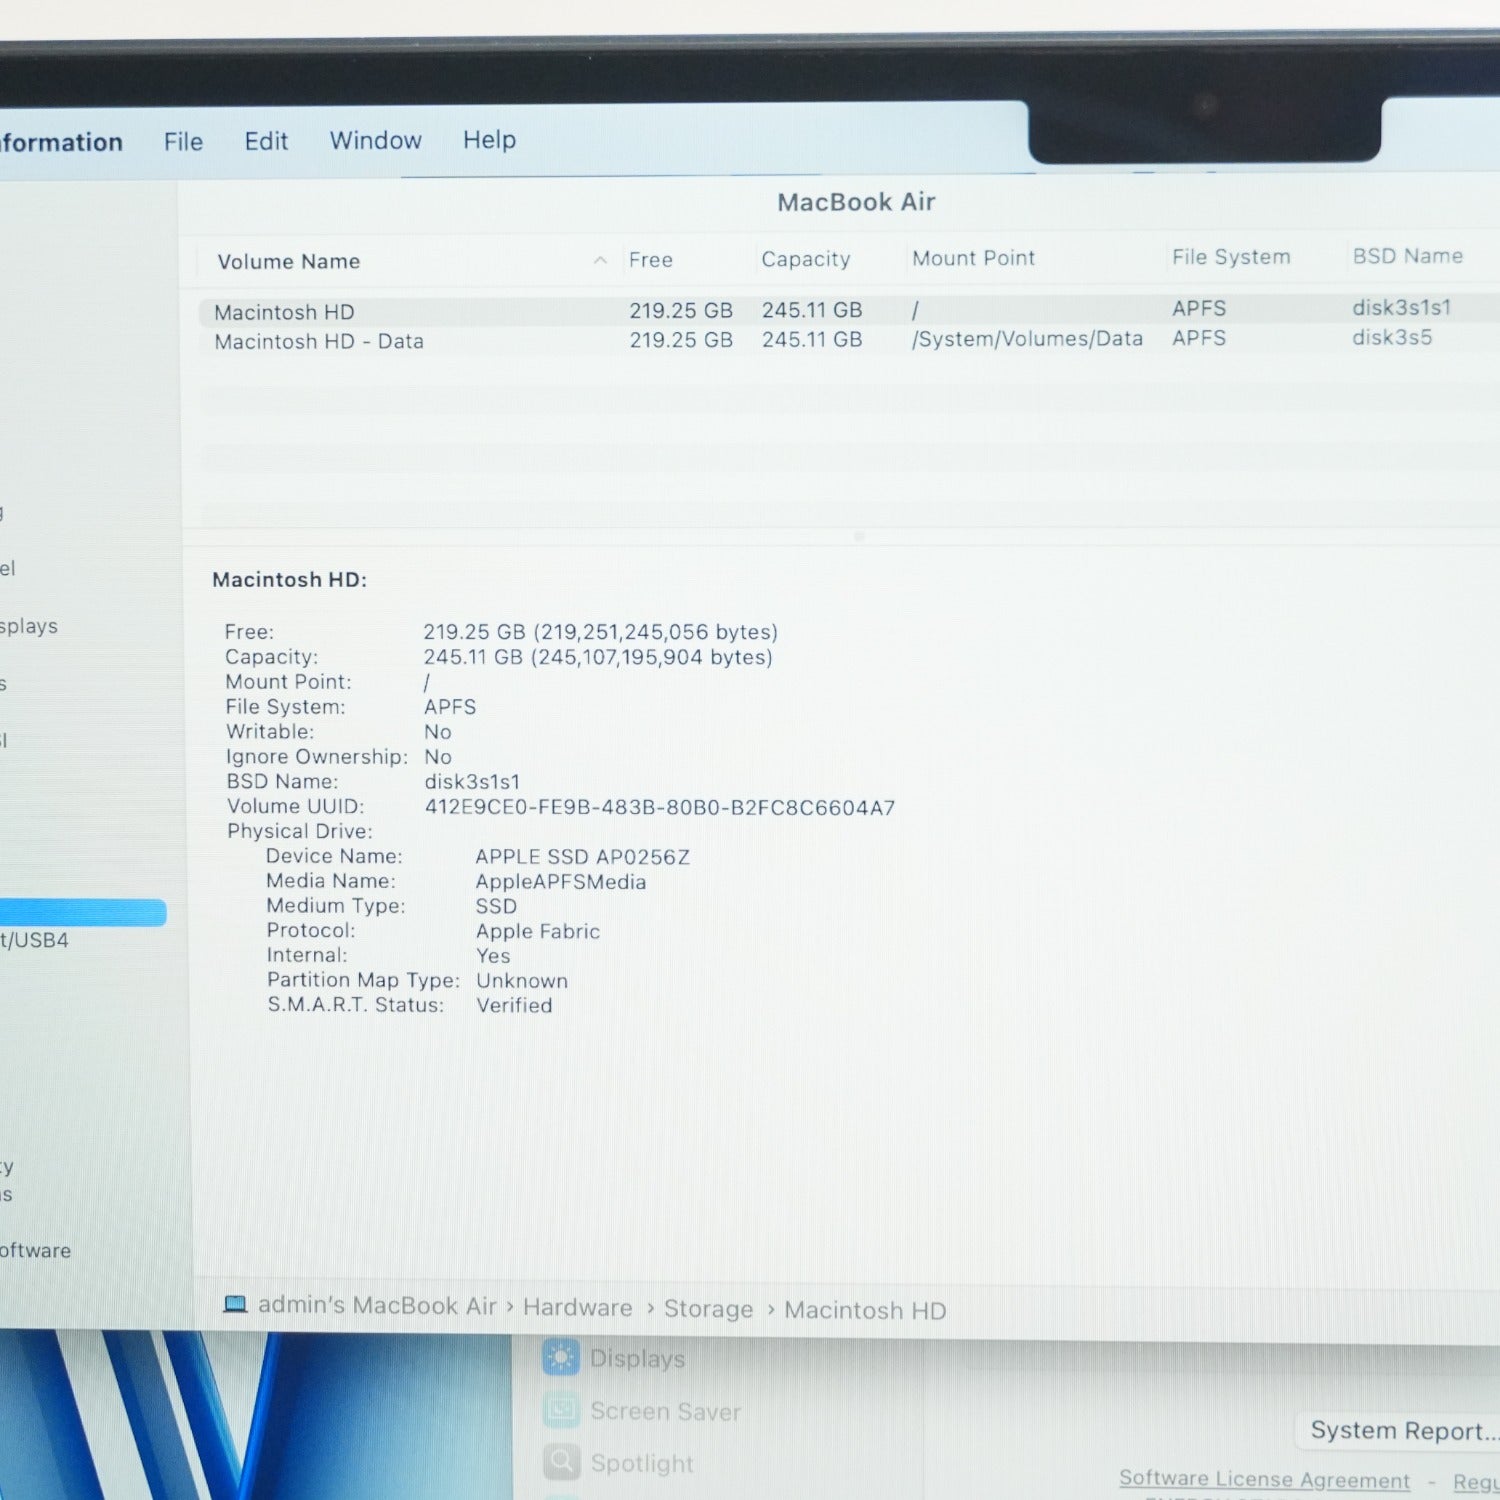Click the Volume UUID value "412E9CE0-FE9B-483B-80B0-B2FC8C6604A7"
This screenshot has width=1500, height=1500.
tap(660, 807)
